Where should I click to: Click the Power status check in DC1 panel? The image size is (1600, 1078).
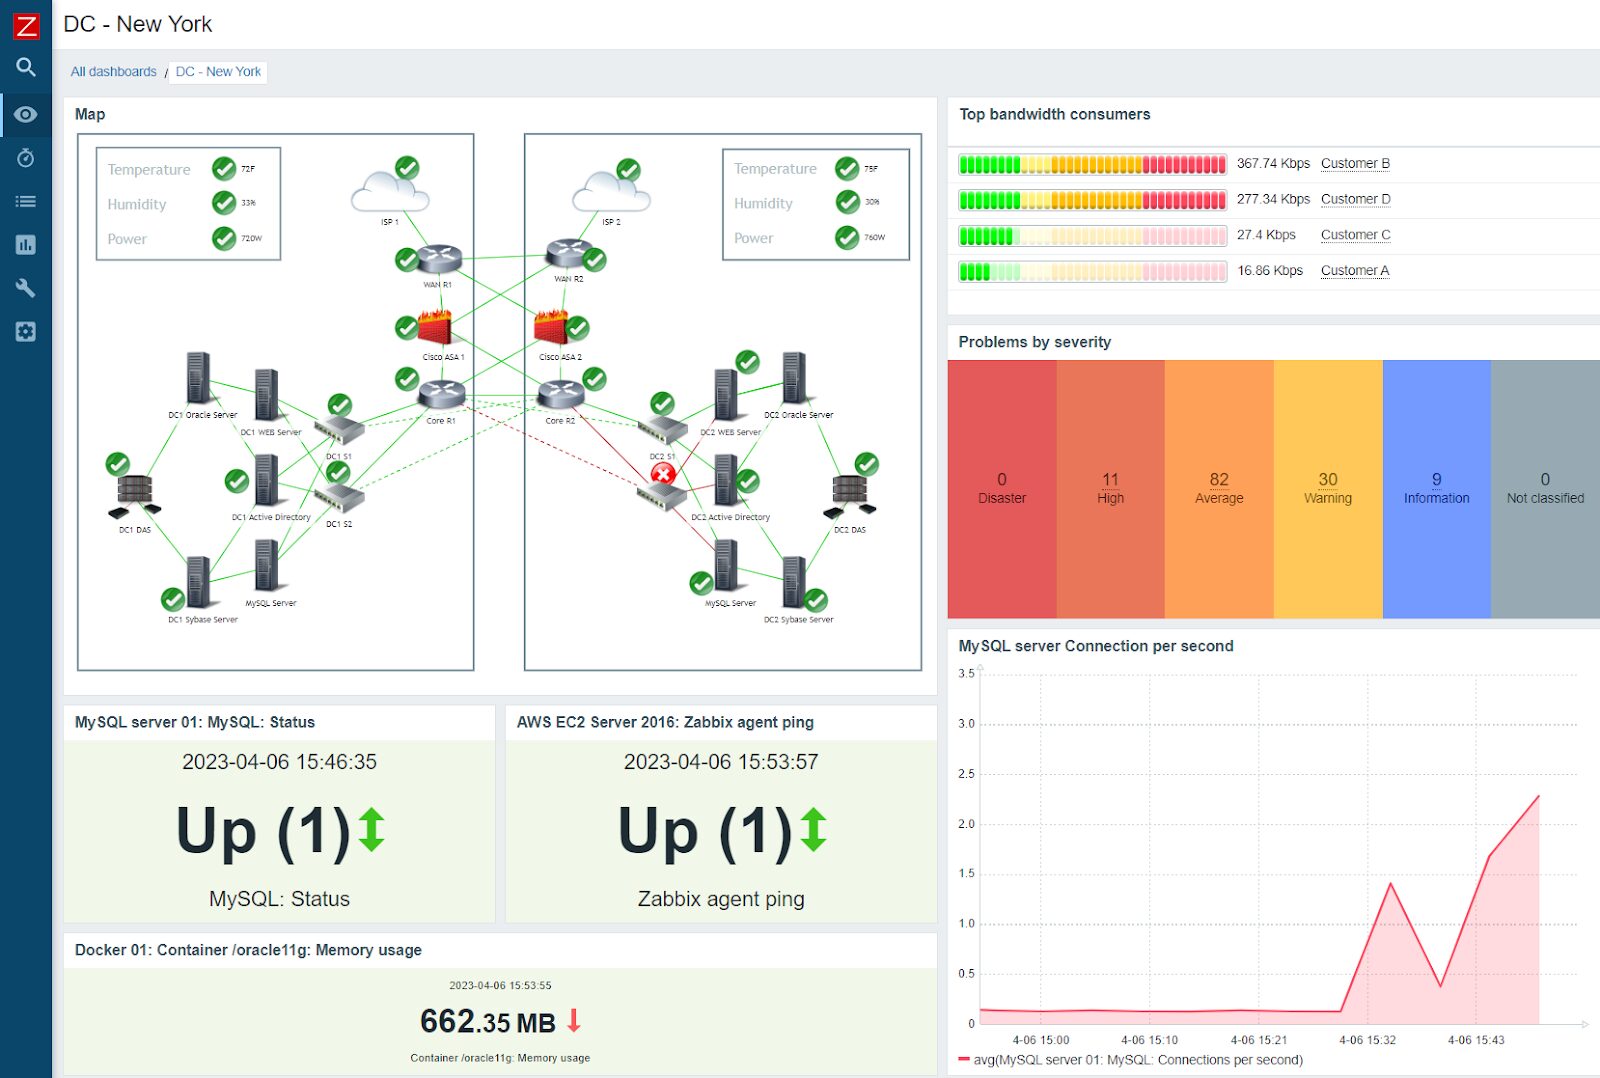click(222, 238)
